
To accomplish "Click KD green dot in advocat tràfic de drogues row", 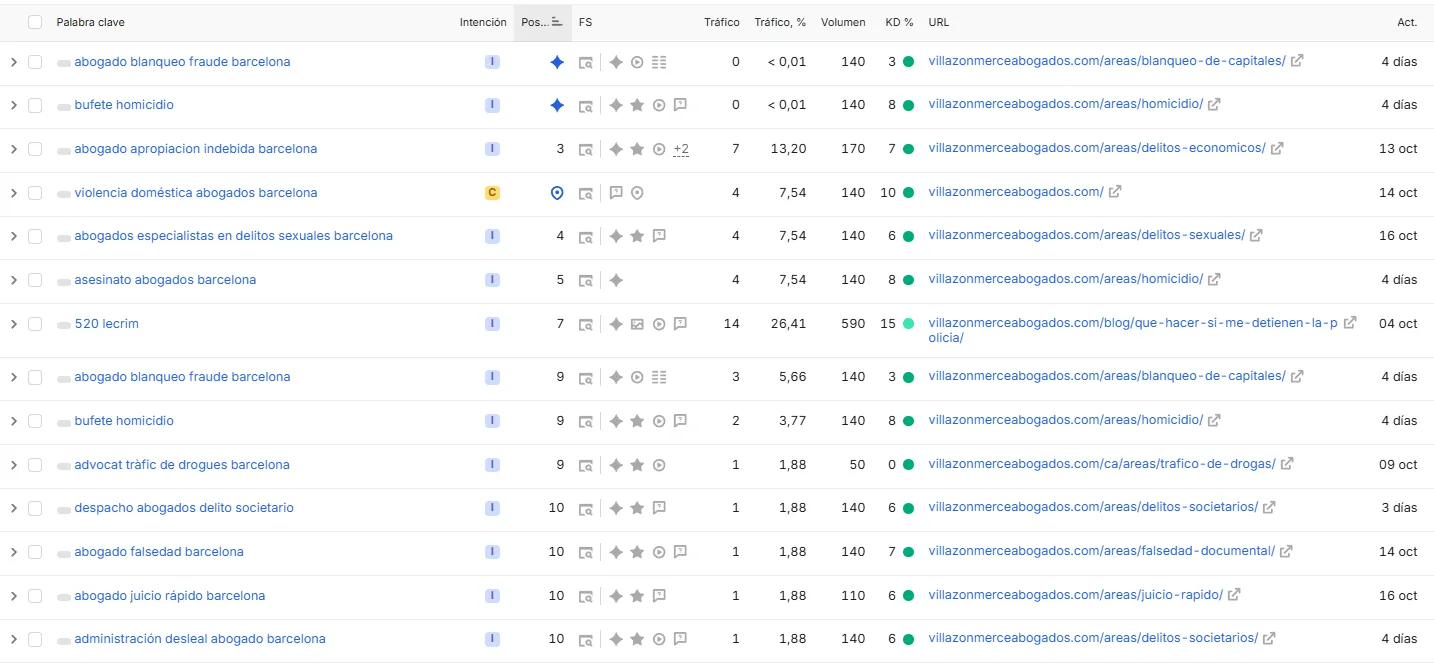I will pos(908,465).
